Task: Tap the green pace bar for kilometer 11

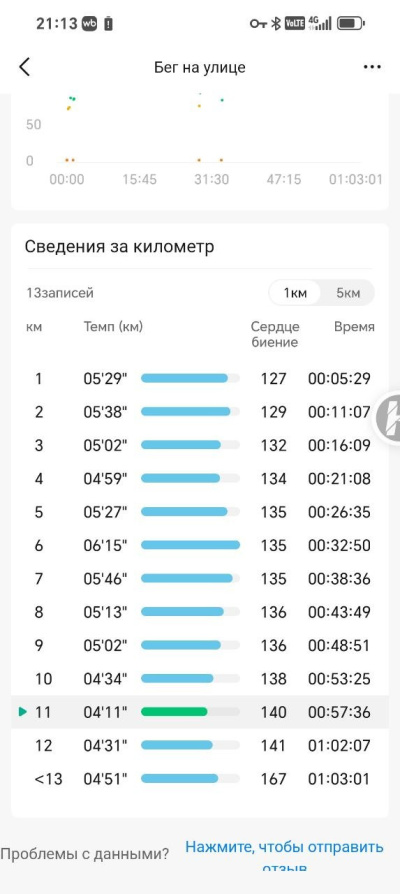Action: point(174,712)
